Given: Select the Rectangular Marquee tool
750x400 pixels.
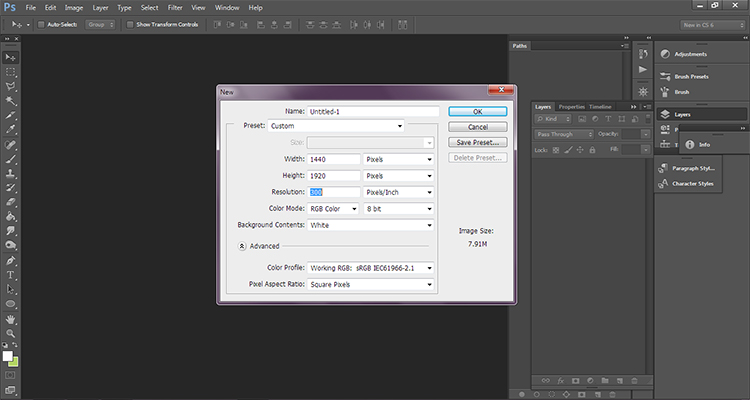Looking at the screenshot, I should 11,72.
